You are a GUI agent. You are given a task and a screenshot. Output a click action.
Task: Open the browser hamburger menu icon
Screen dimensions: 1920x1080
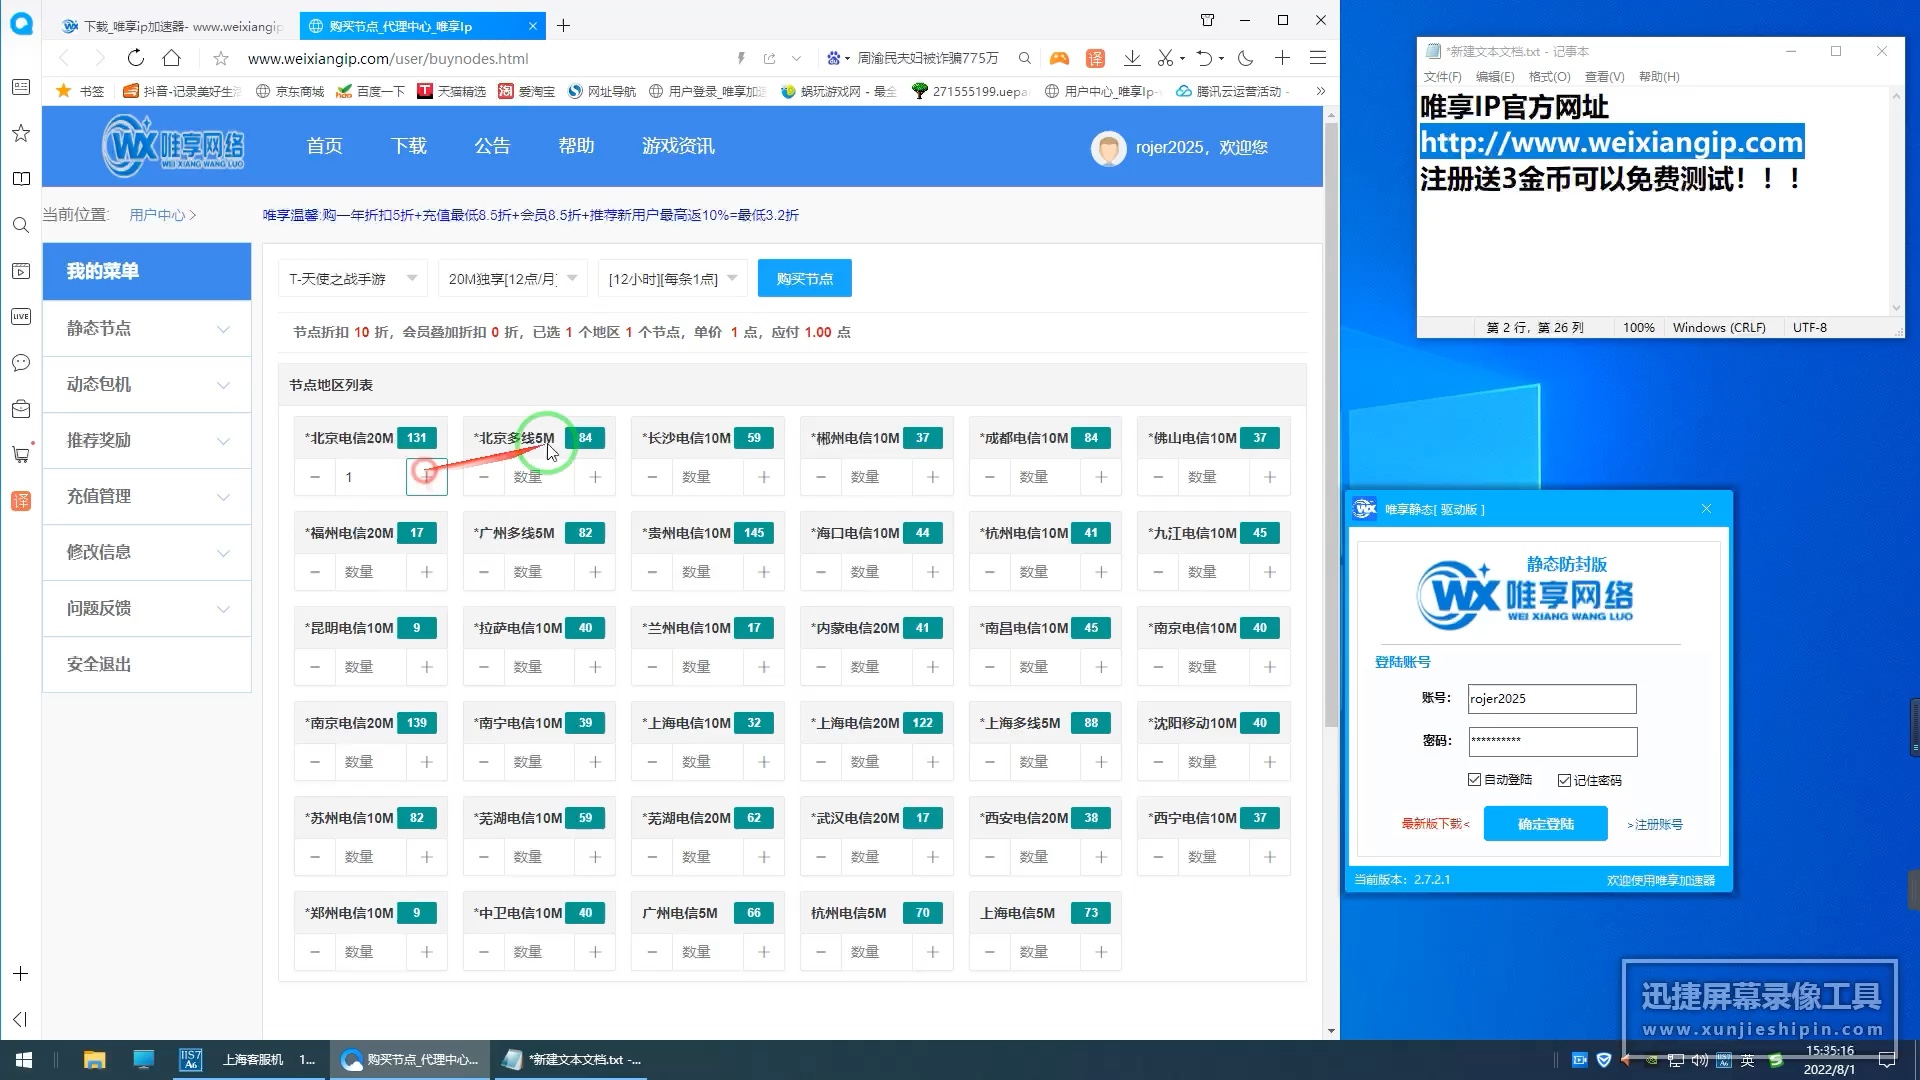pos(1318,58)
